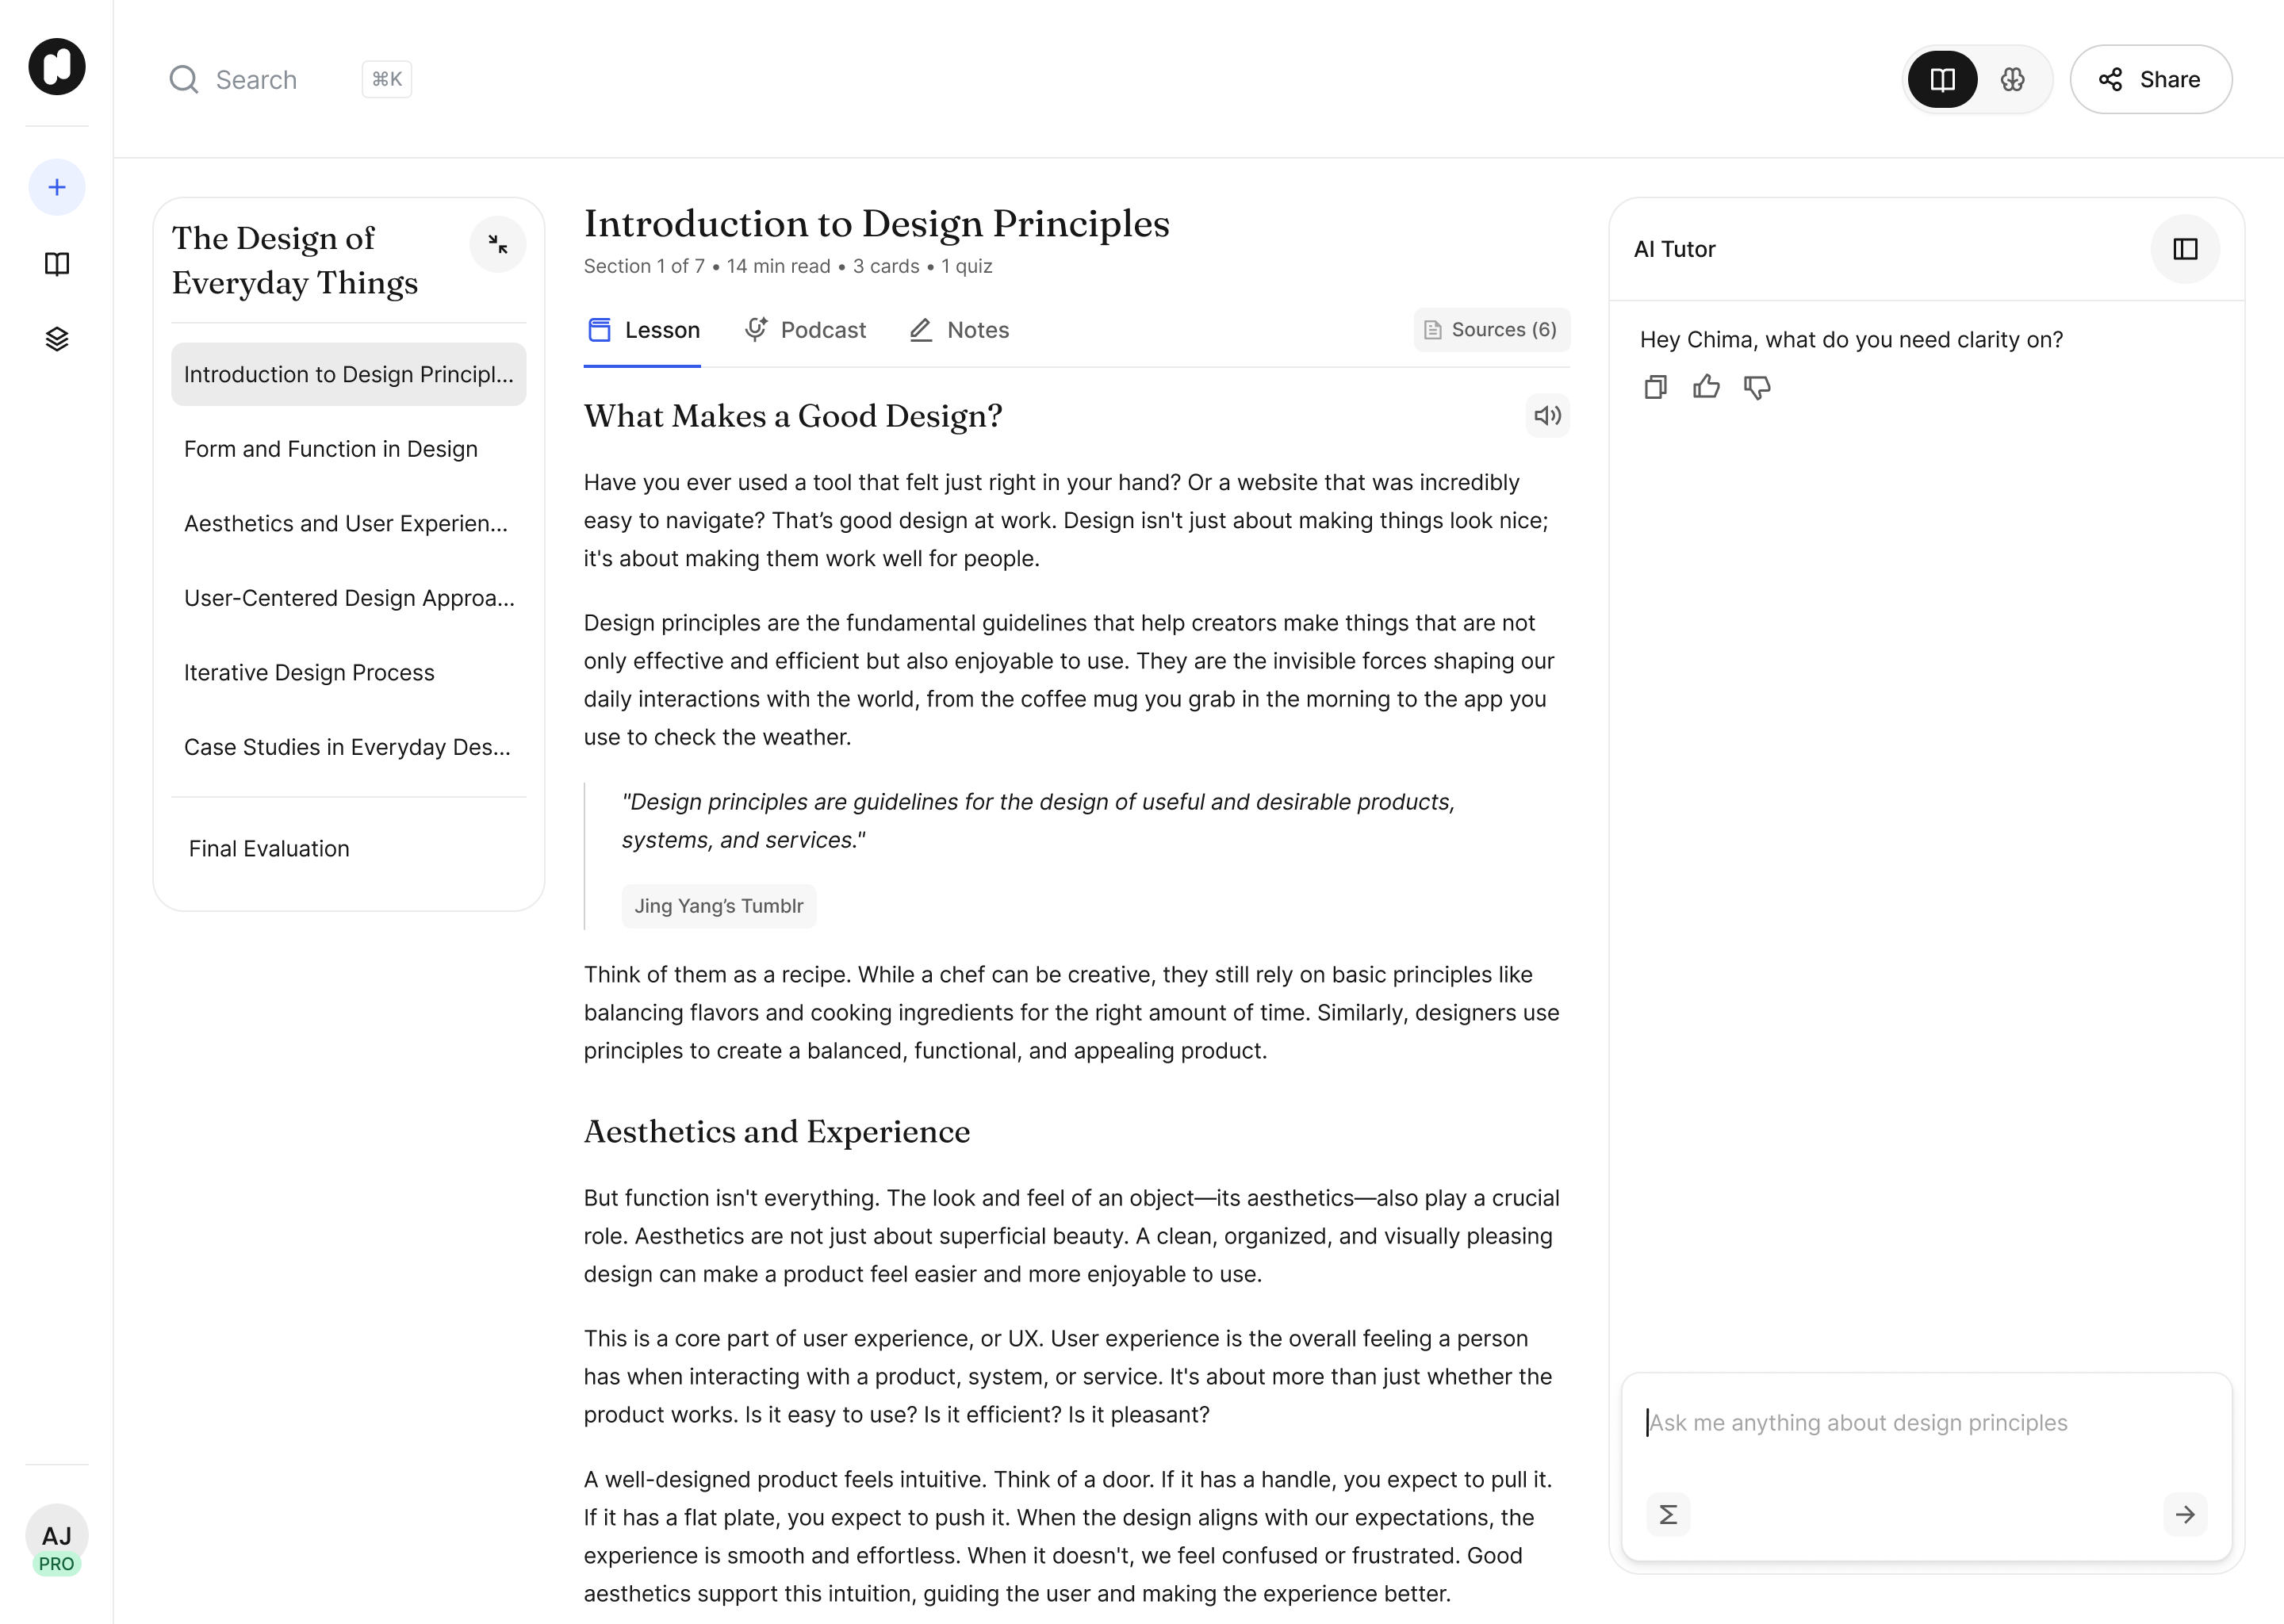Send the message with the arrow button

2185,1515
